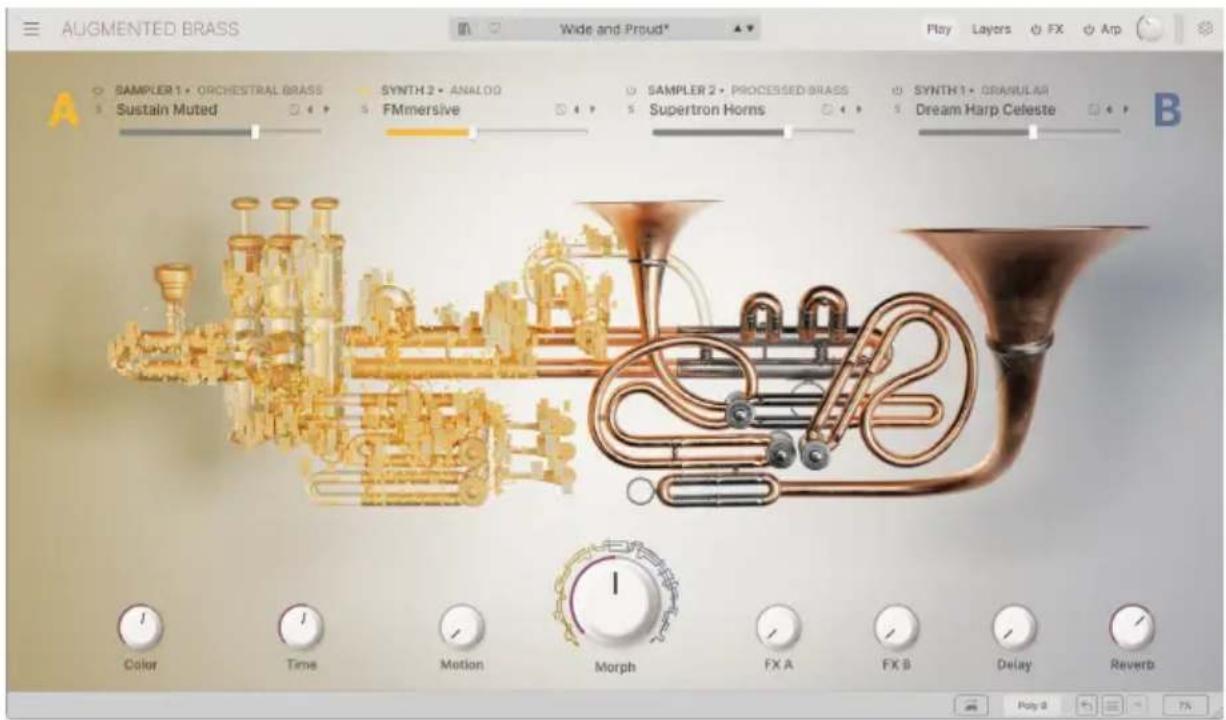Click the keyboard icon in status bar

[x=970, y=705]
